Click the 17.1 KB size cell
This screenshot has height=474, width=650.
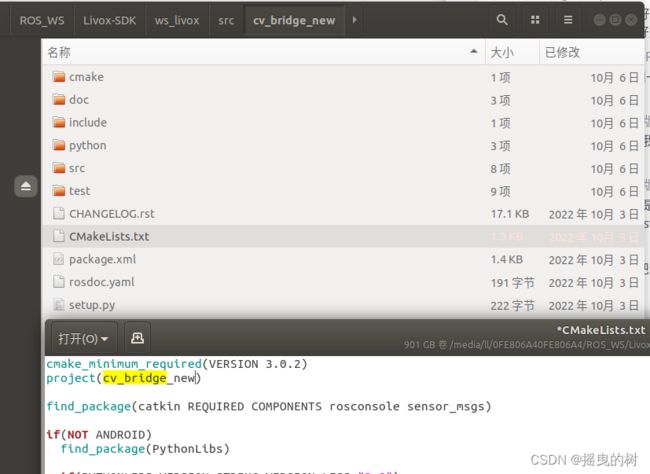point(510,214)
